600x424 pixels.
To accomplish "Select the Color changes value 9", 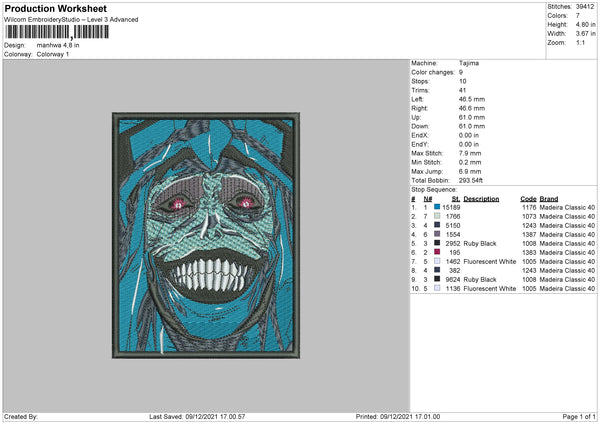I will click(461, 72).
